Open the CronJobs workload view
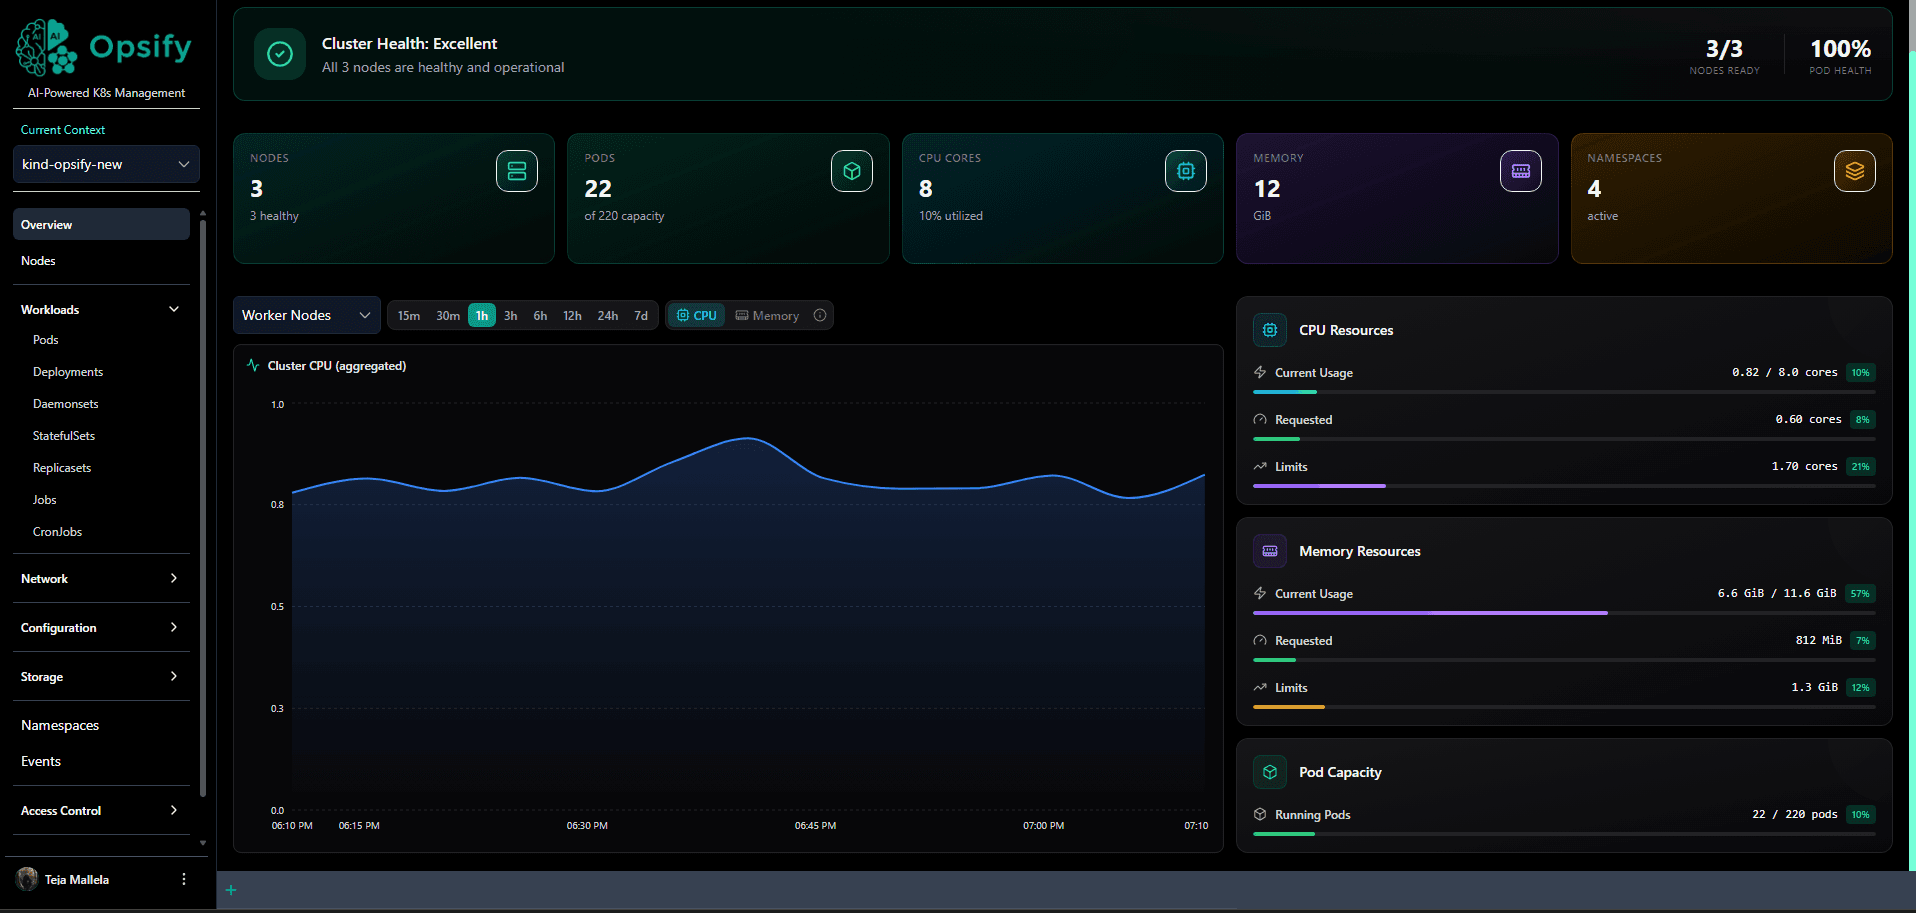Screen dimensions: 1916x913 [57, 531]
